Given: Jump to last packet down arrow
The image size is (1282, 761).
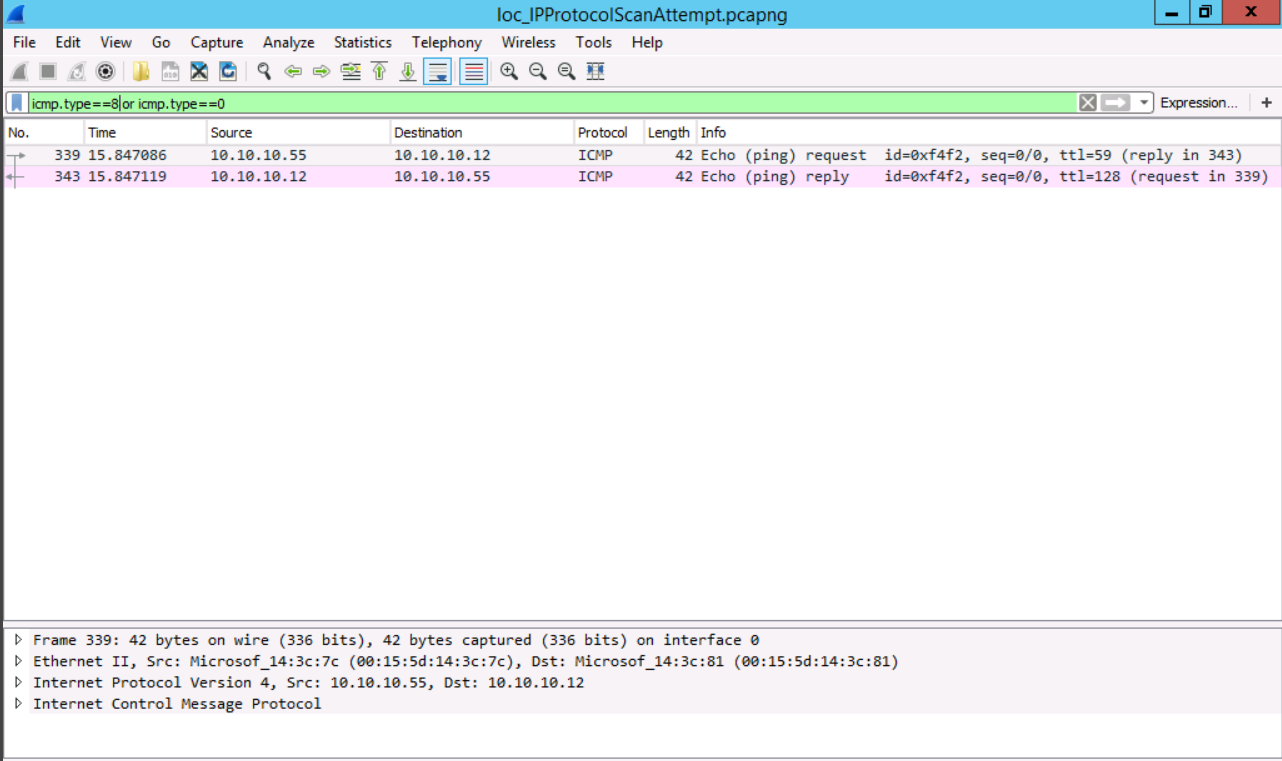Looking at the screenshot, I should click(408, 71).
